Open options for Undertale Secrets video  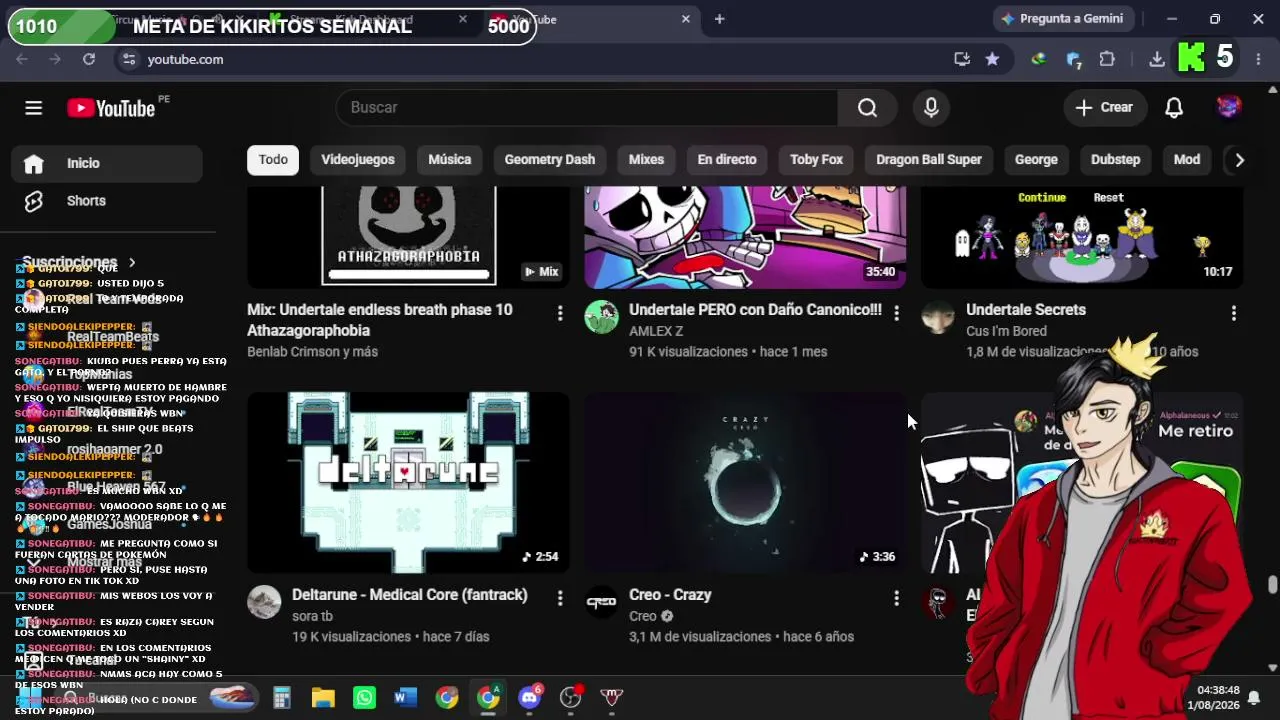click(1233, 313)
